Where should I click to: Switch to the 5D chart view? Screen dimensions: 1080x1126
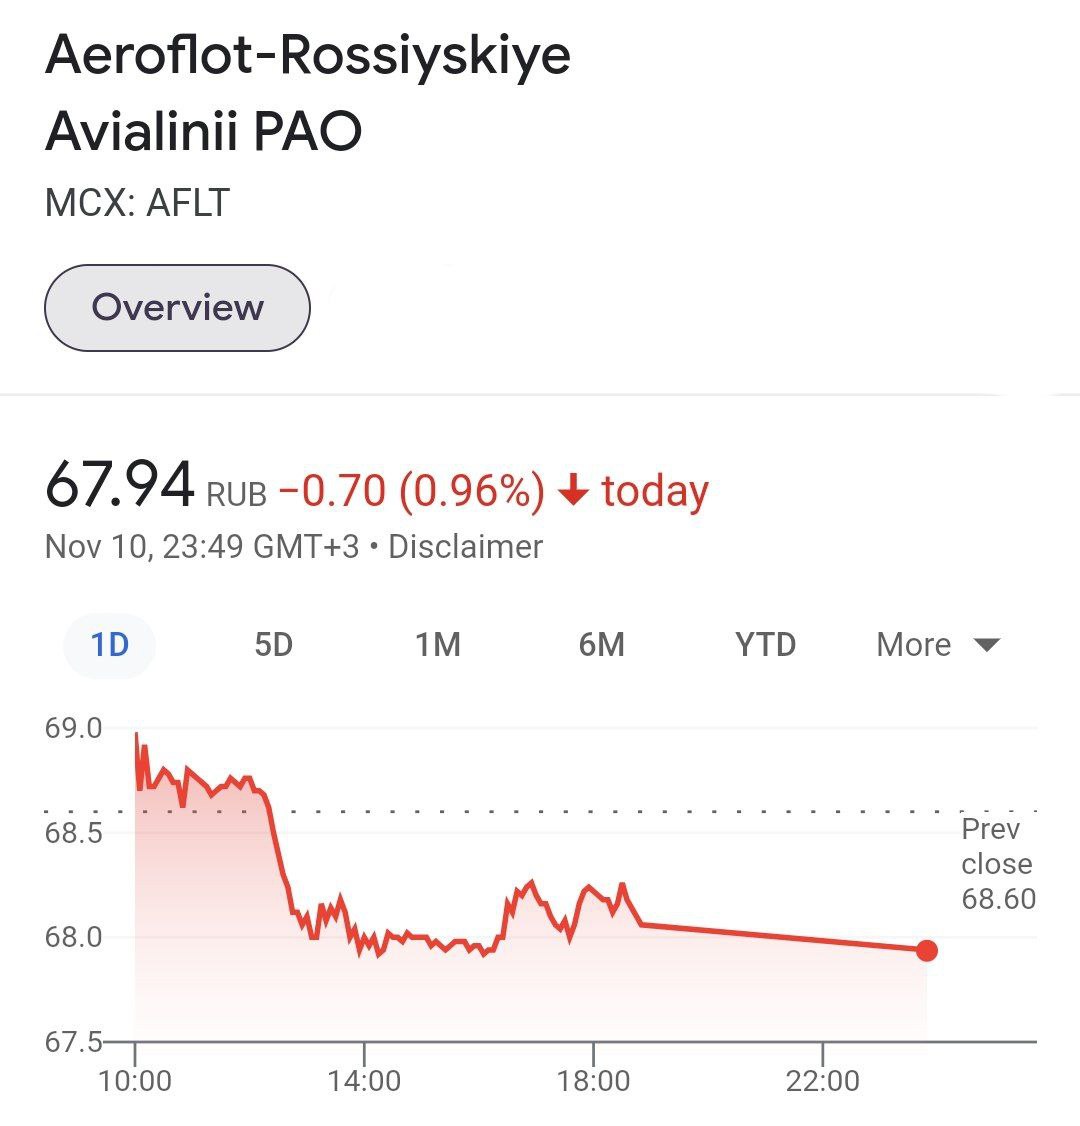273,645
